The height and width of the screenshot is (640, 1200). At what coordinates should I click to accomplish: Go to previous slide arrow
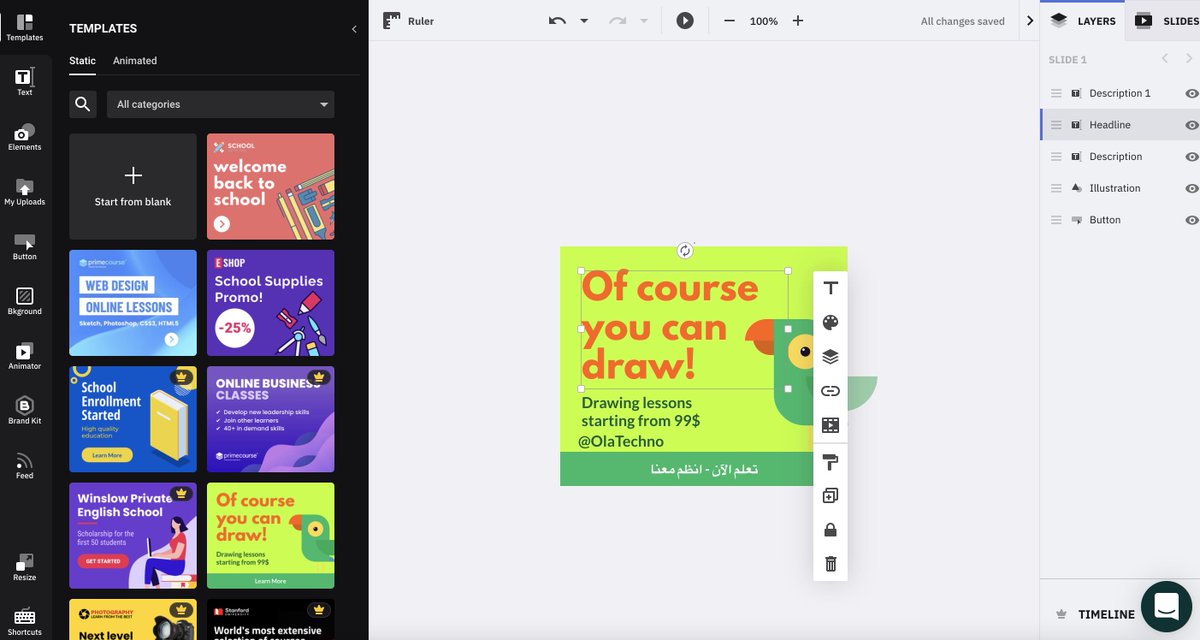click(x=1165, y=59)
